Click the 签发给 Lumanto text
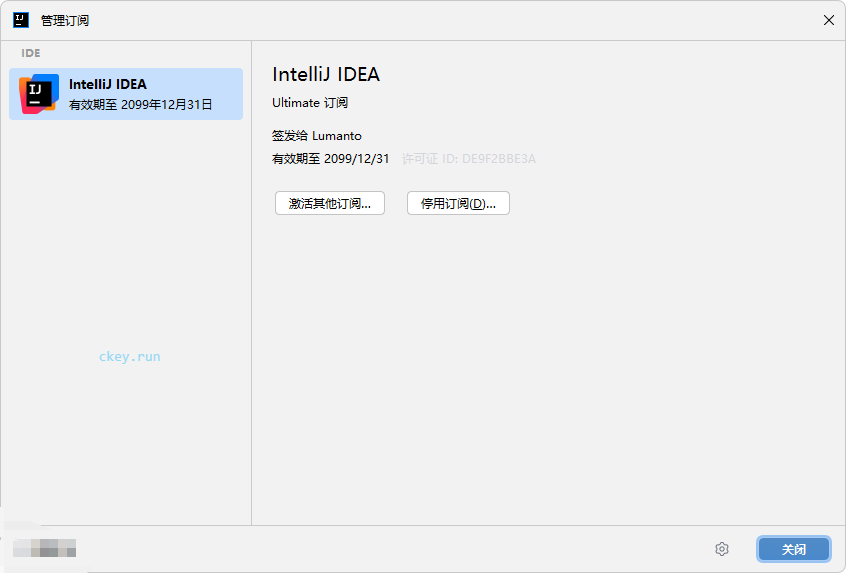 (317, 135)
